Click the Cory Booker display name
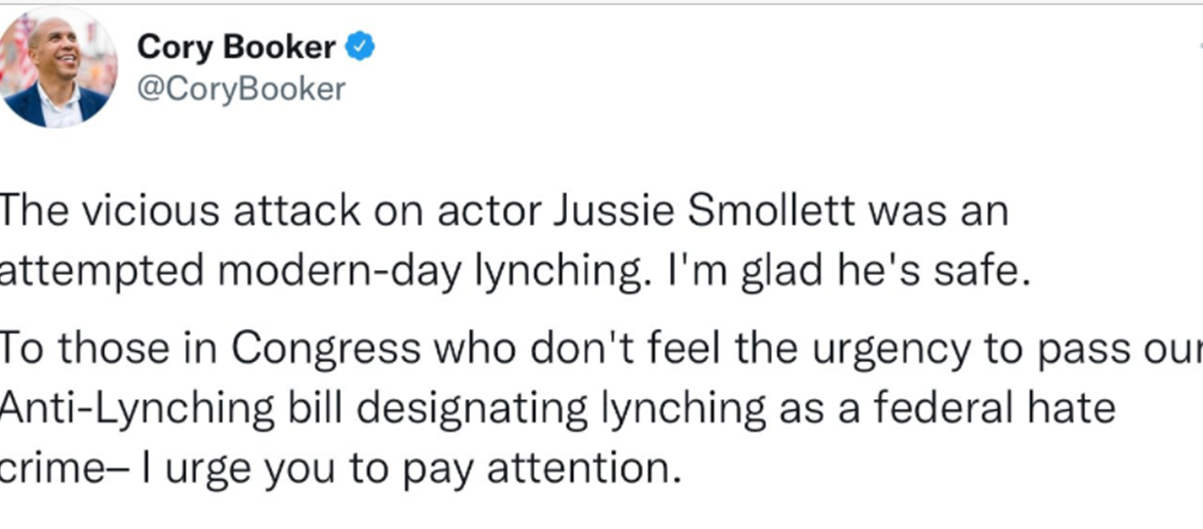 (236, 47)
